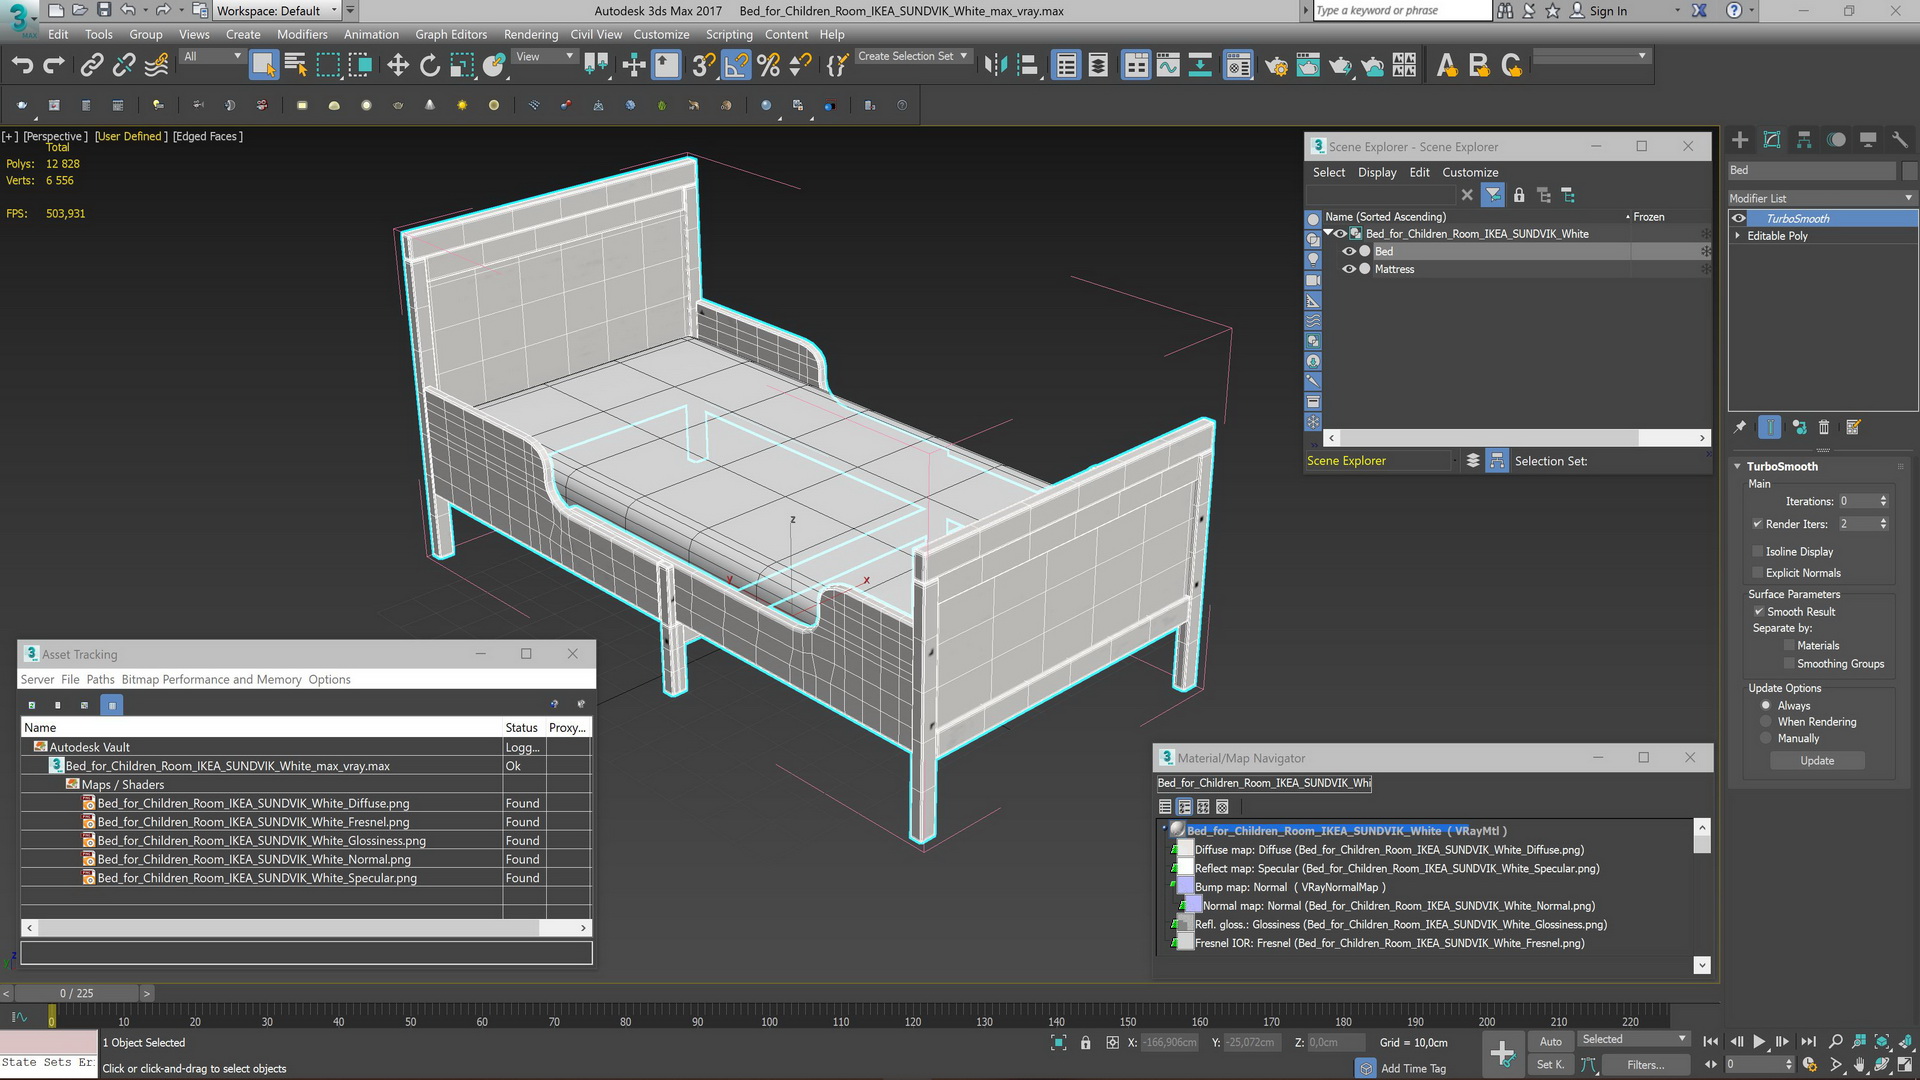This screenshot has height=1080, width=1920.
Task: Expand the Editable Poly modifier entry
Action: (1738, 236)
